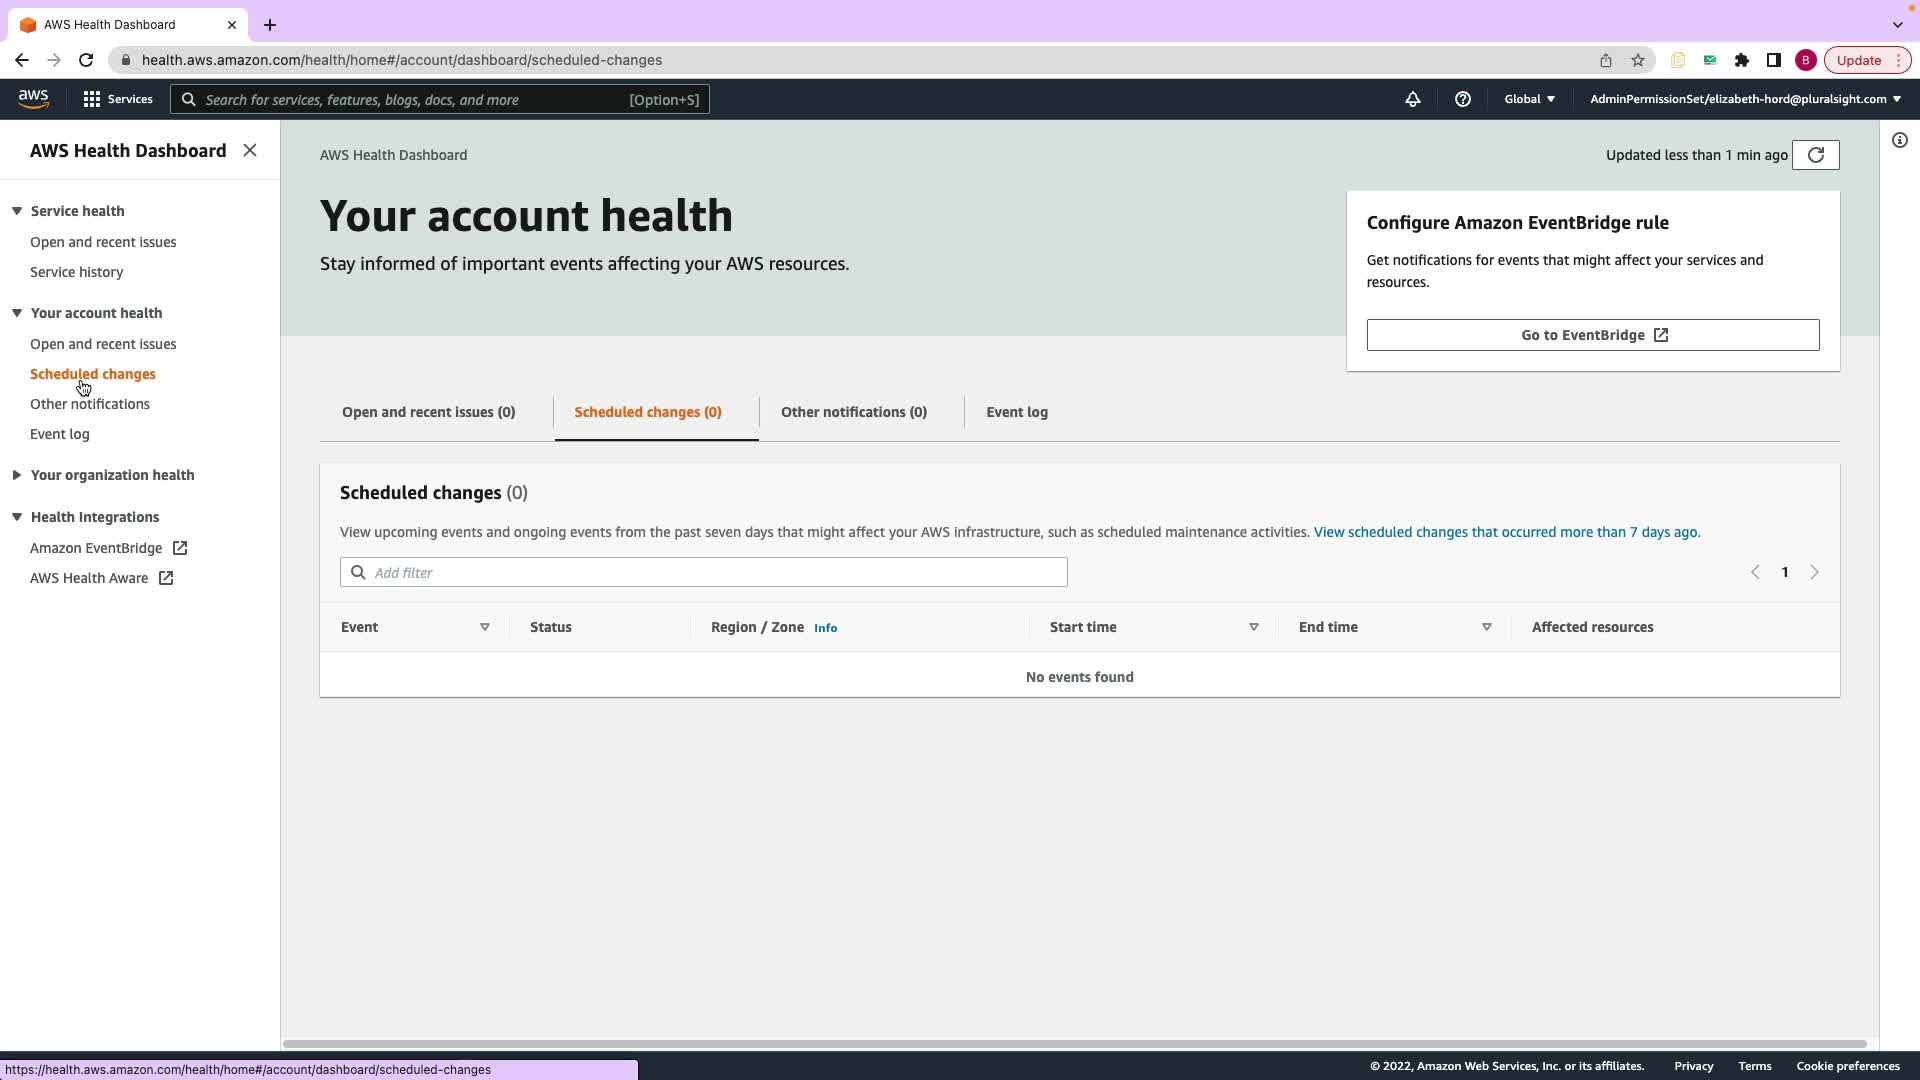
Task: Open the info panel icon at right edge
Action: coord(1899,140)
